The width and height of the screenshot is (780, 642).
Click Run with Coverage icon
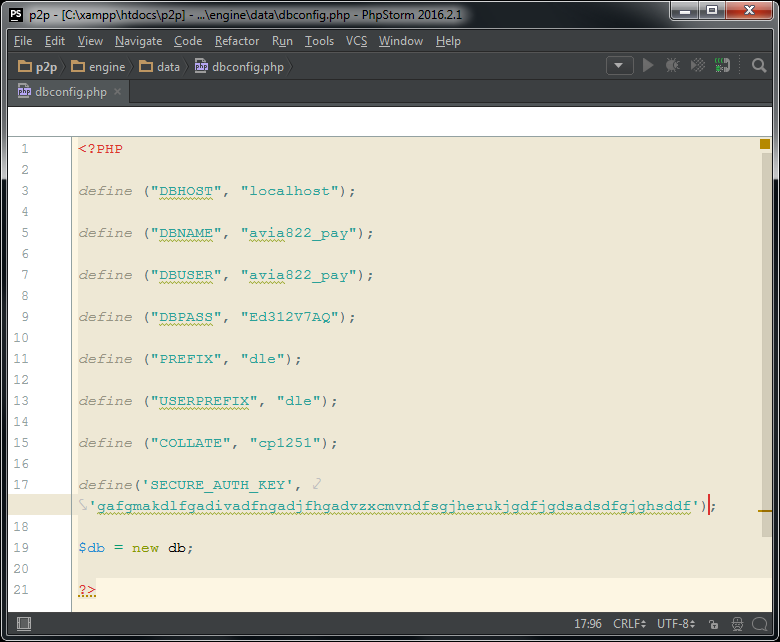pos(697,66)
